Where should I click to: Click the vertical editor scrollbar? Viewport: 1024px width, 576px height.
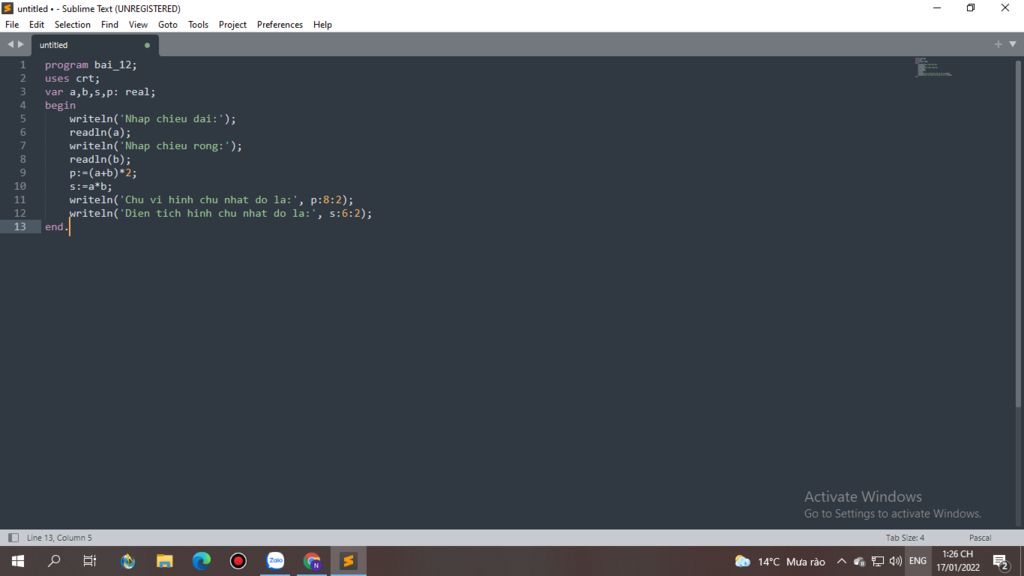pos(1017,235)
